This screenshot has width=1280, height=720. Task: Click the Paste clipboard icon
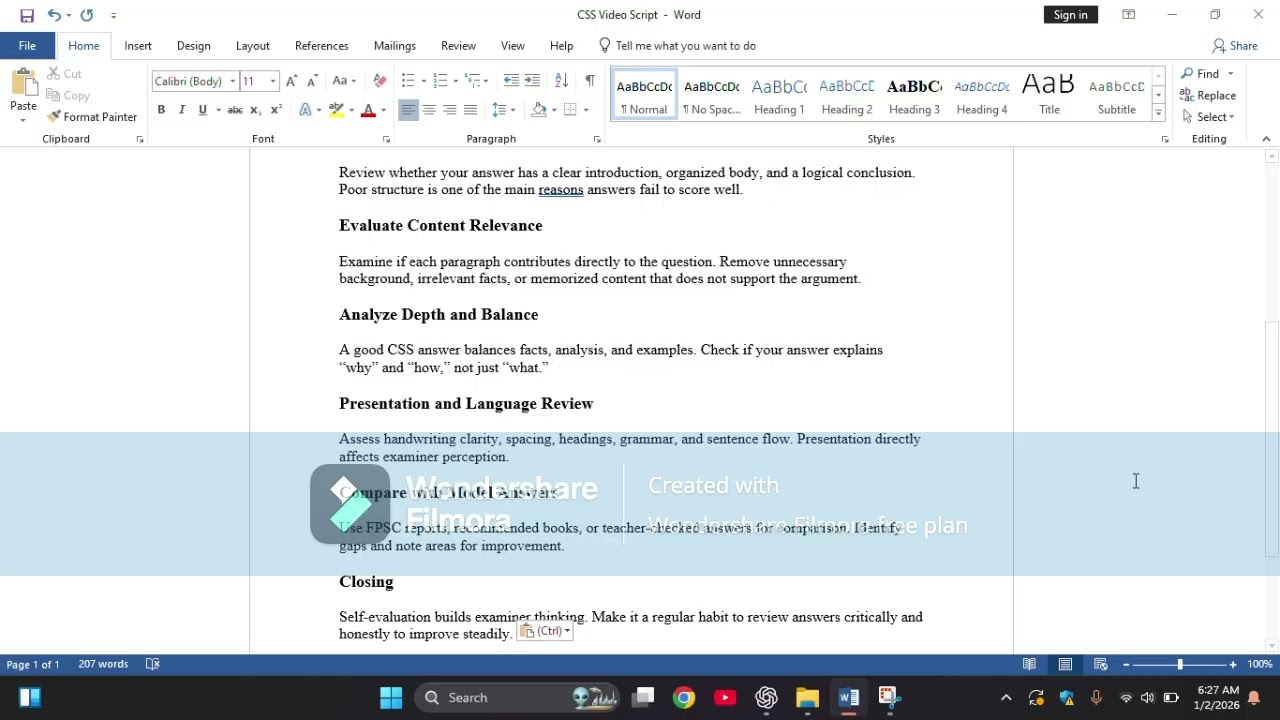click(x=23, y=82)
